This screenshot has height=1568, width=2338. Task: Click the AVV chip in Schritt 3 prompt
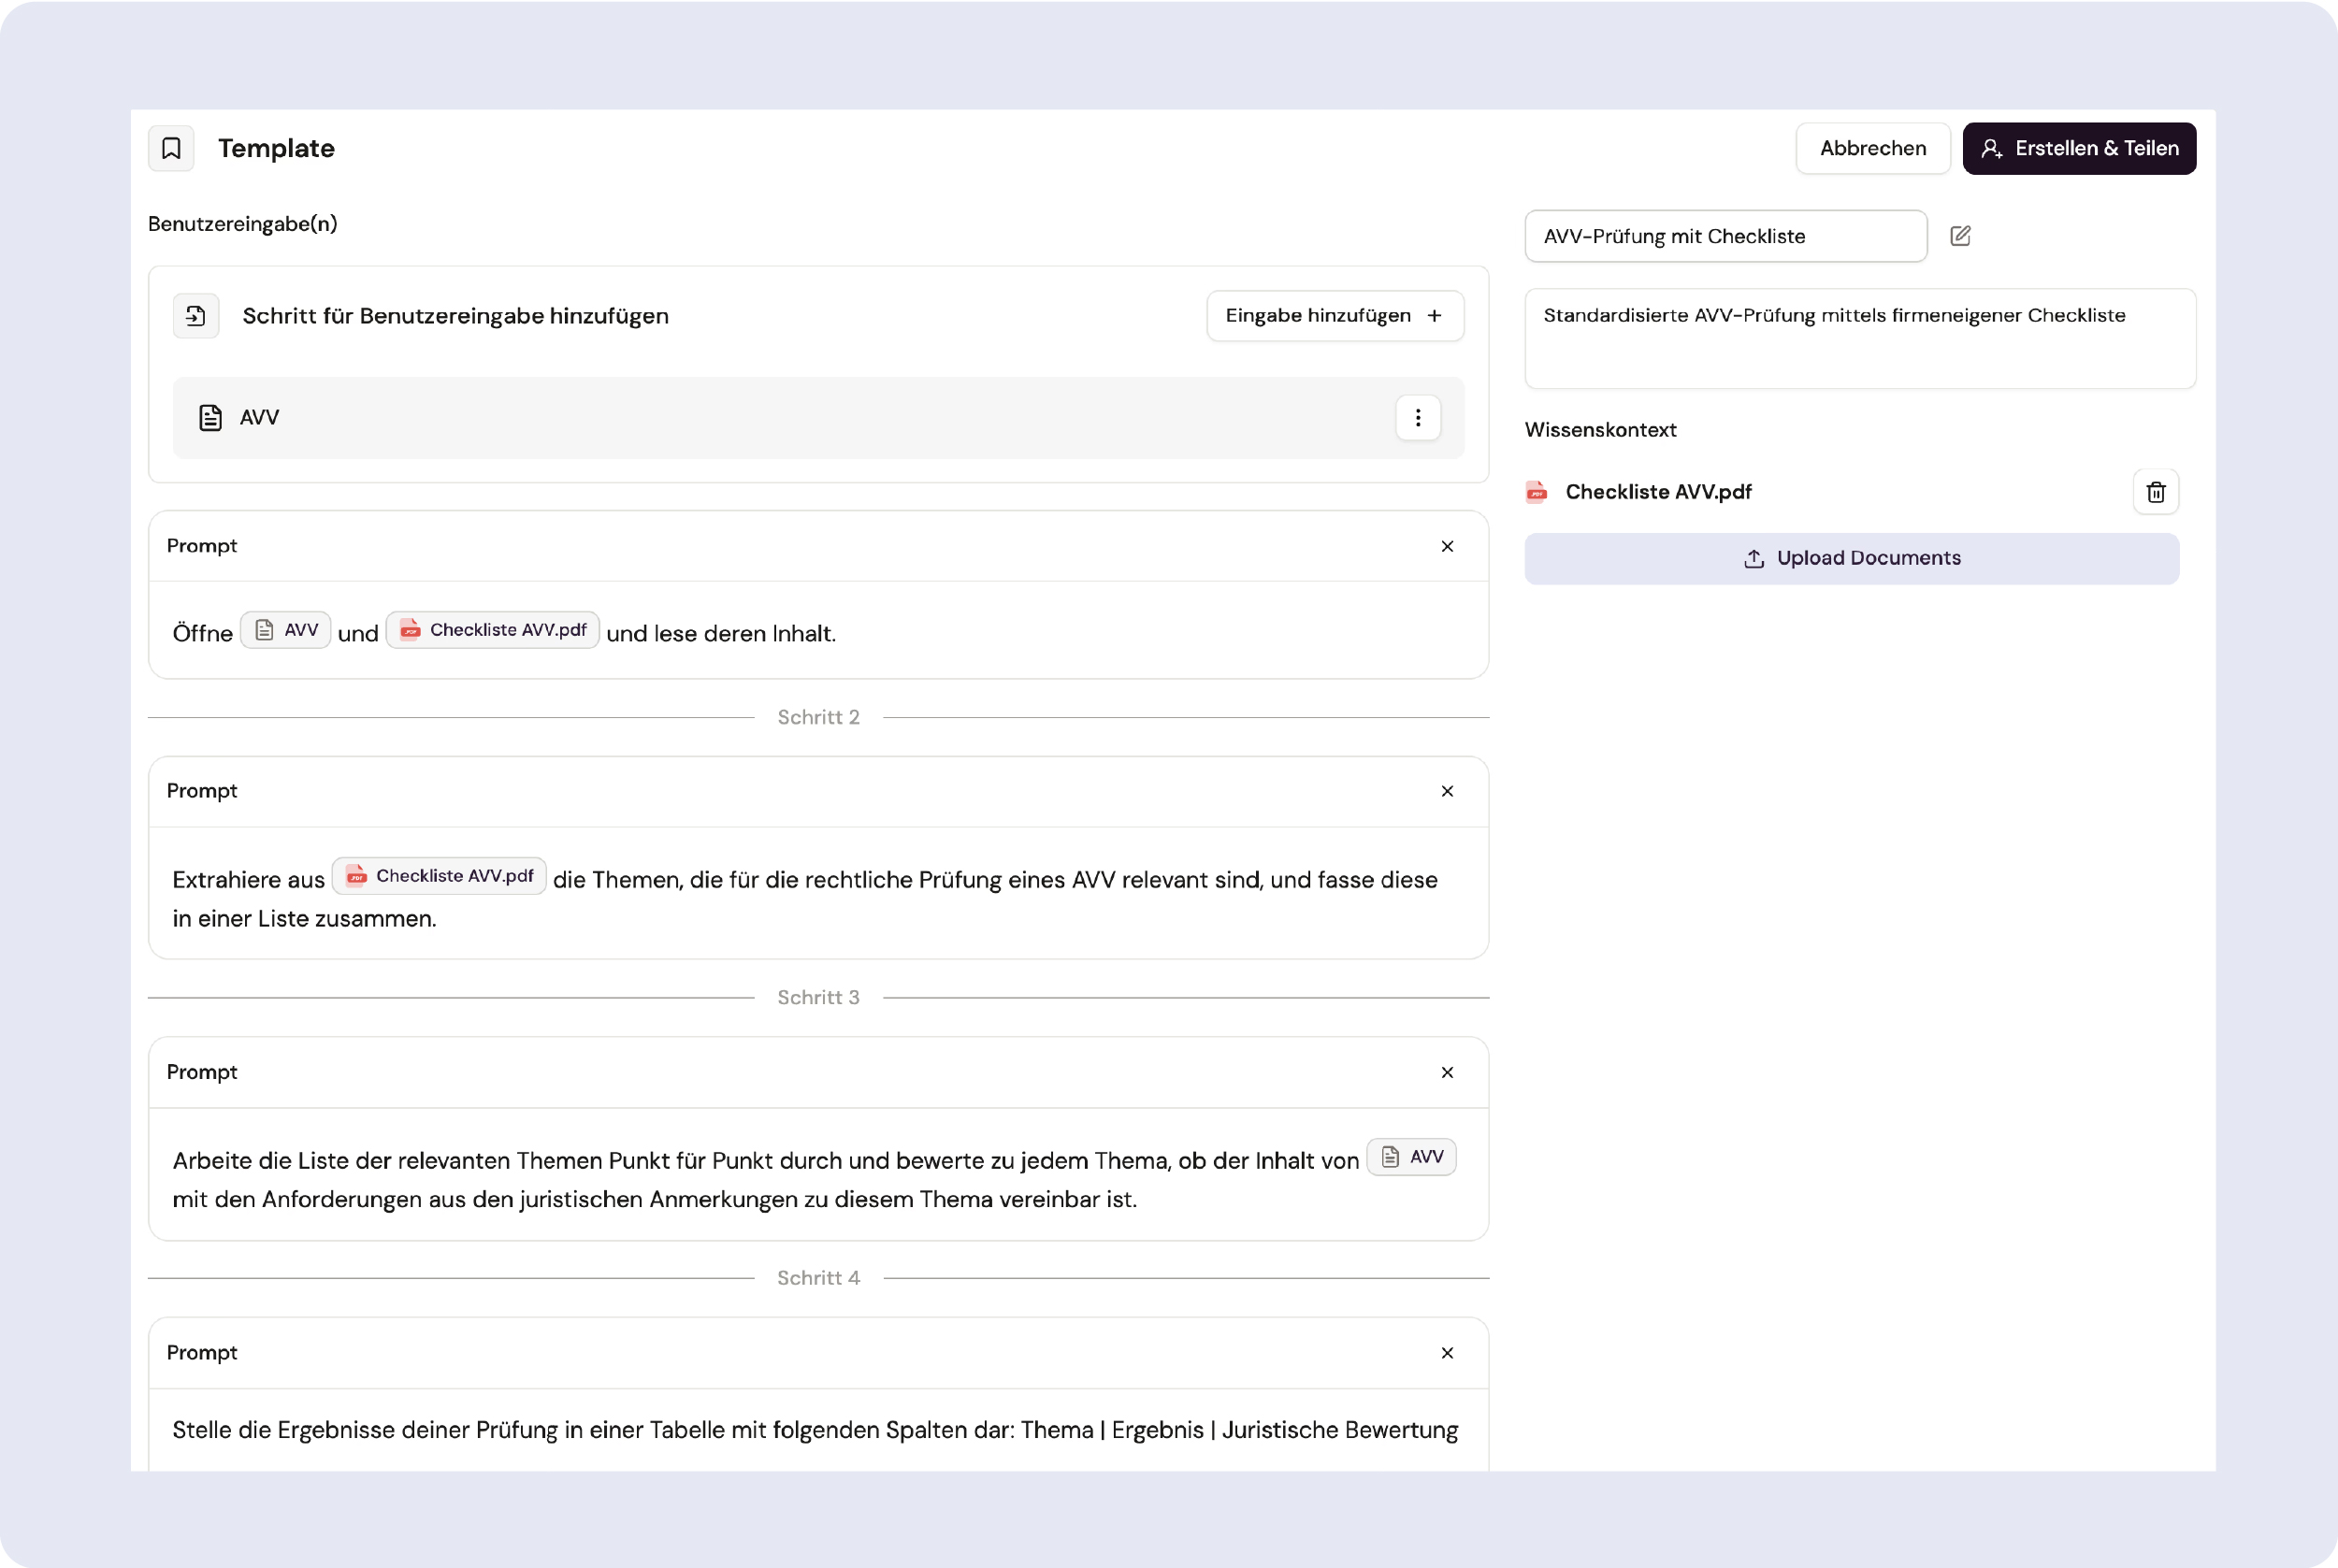pyautogui.click(x=1411, y=1157)
